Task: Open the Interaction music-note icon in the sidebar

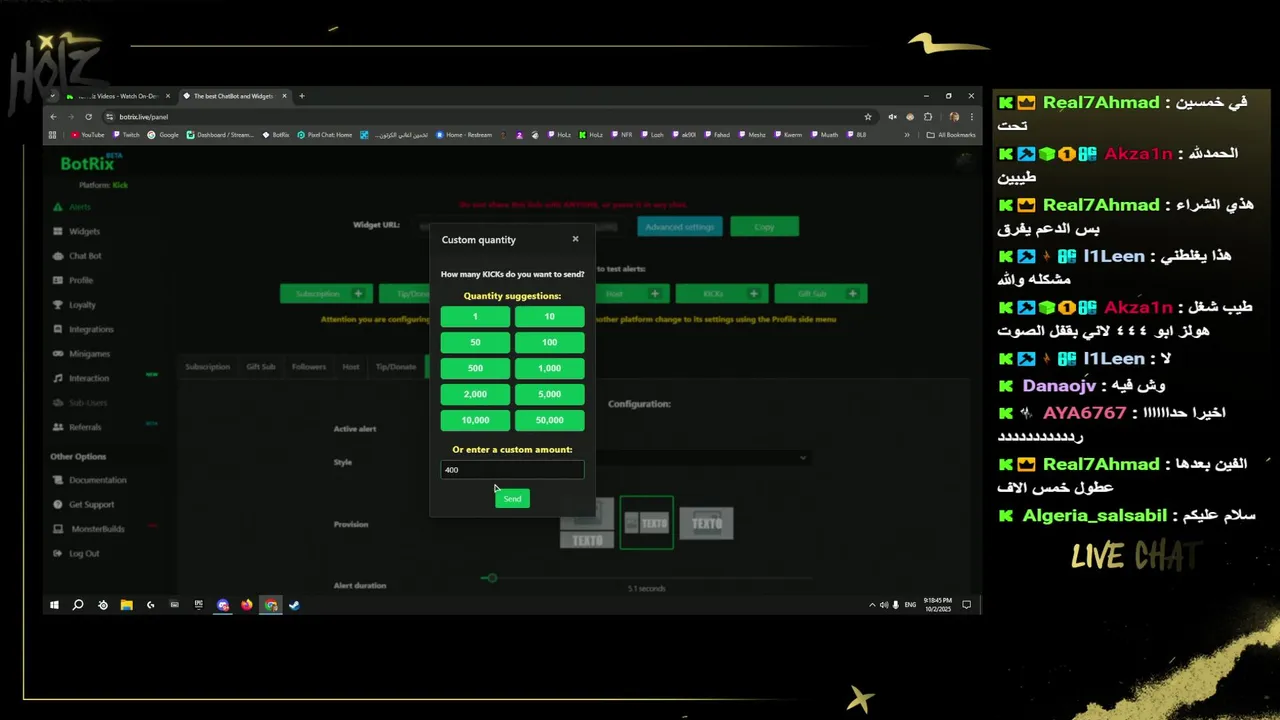Action: 57,378
